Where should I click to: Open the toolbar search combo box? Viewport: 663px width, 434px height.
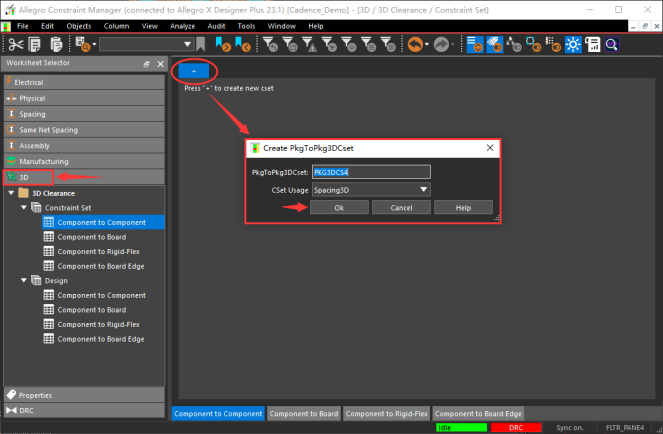[146, 44]
